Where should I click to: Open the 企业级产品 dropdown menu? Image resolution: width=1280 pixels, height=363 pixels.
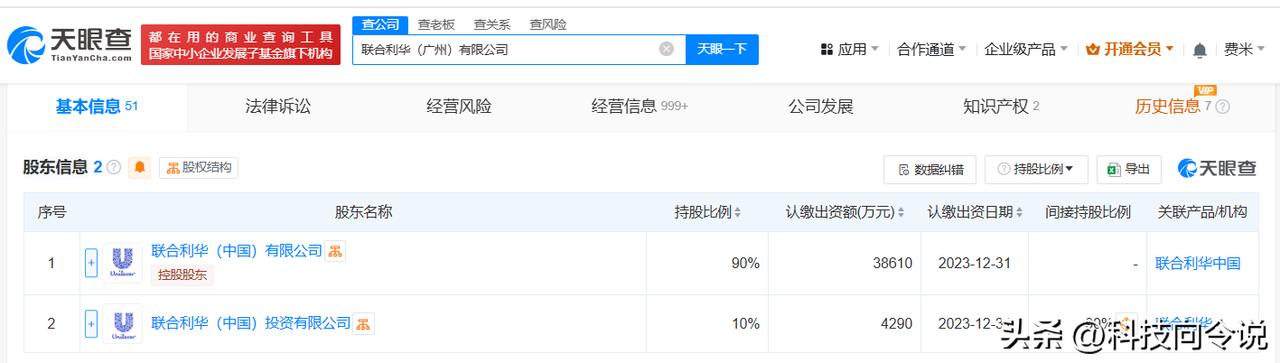point(1027,49)
